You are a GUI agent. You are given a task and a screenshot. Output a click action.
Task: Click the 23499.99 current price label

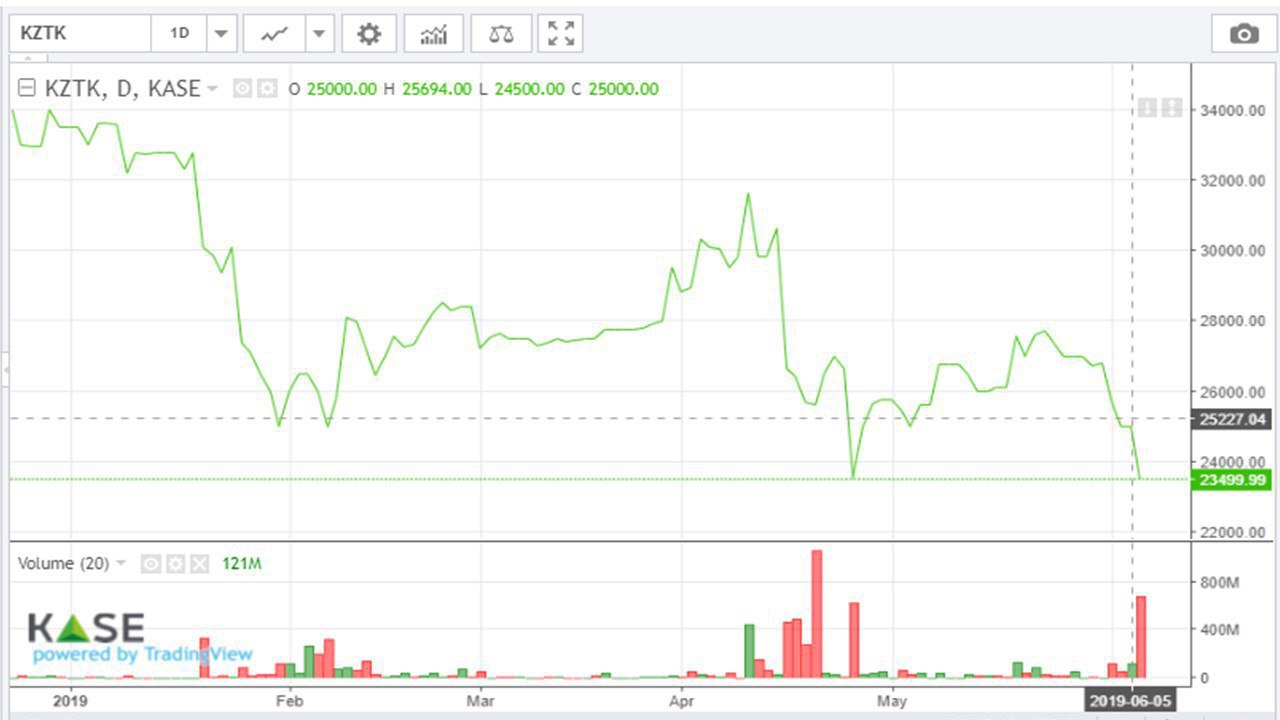point(1231,481)
